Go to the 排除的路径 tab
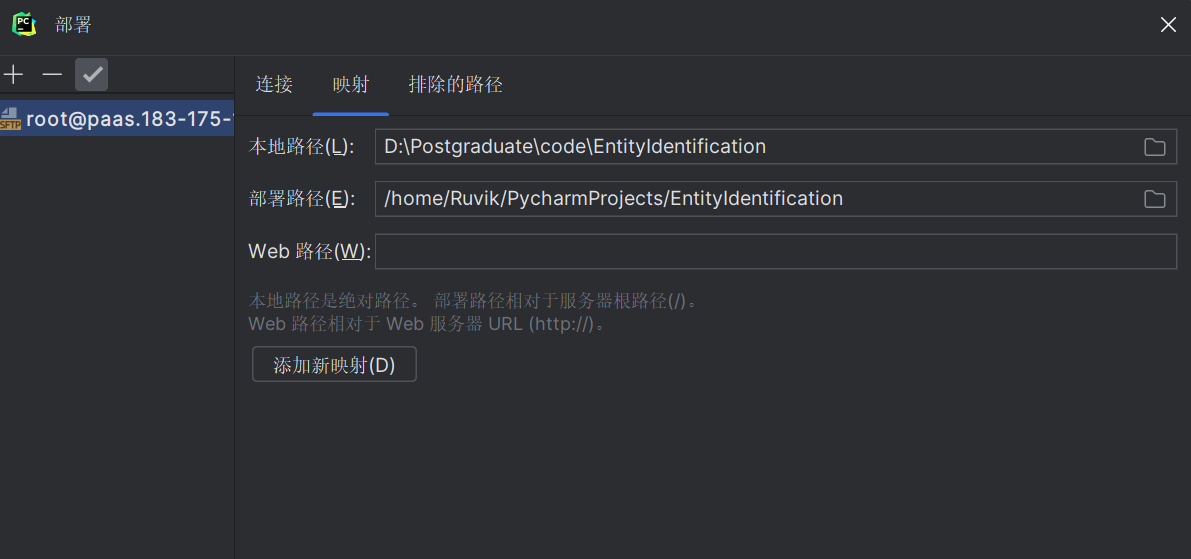The width and height of the screenshot is (1191, 559). tap(455, 85)
